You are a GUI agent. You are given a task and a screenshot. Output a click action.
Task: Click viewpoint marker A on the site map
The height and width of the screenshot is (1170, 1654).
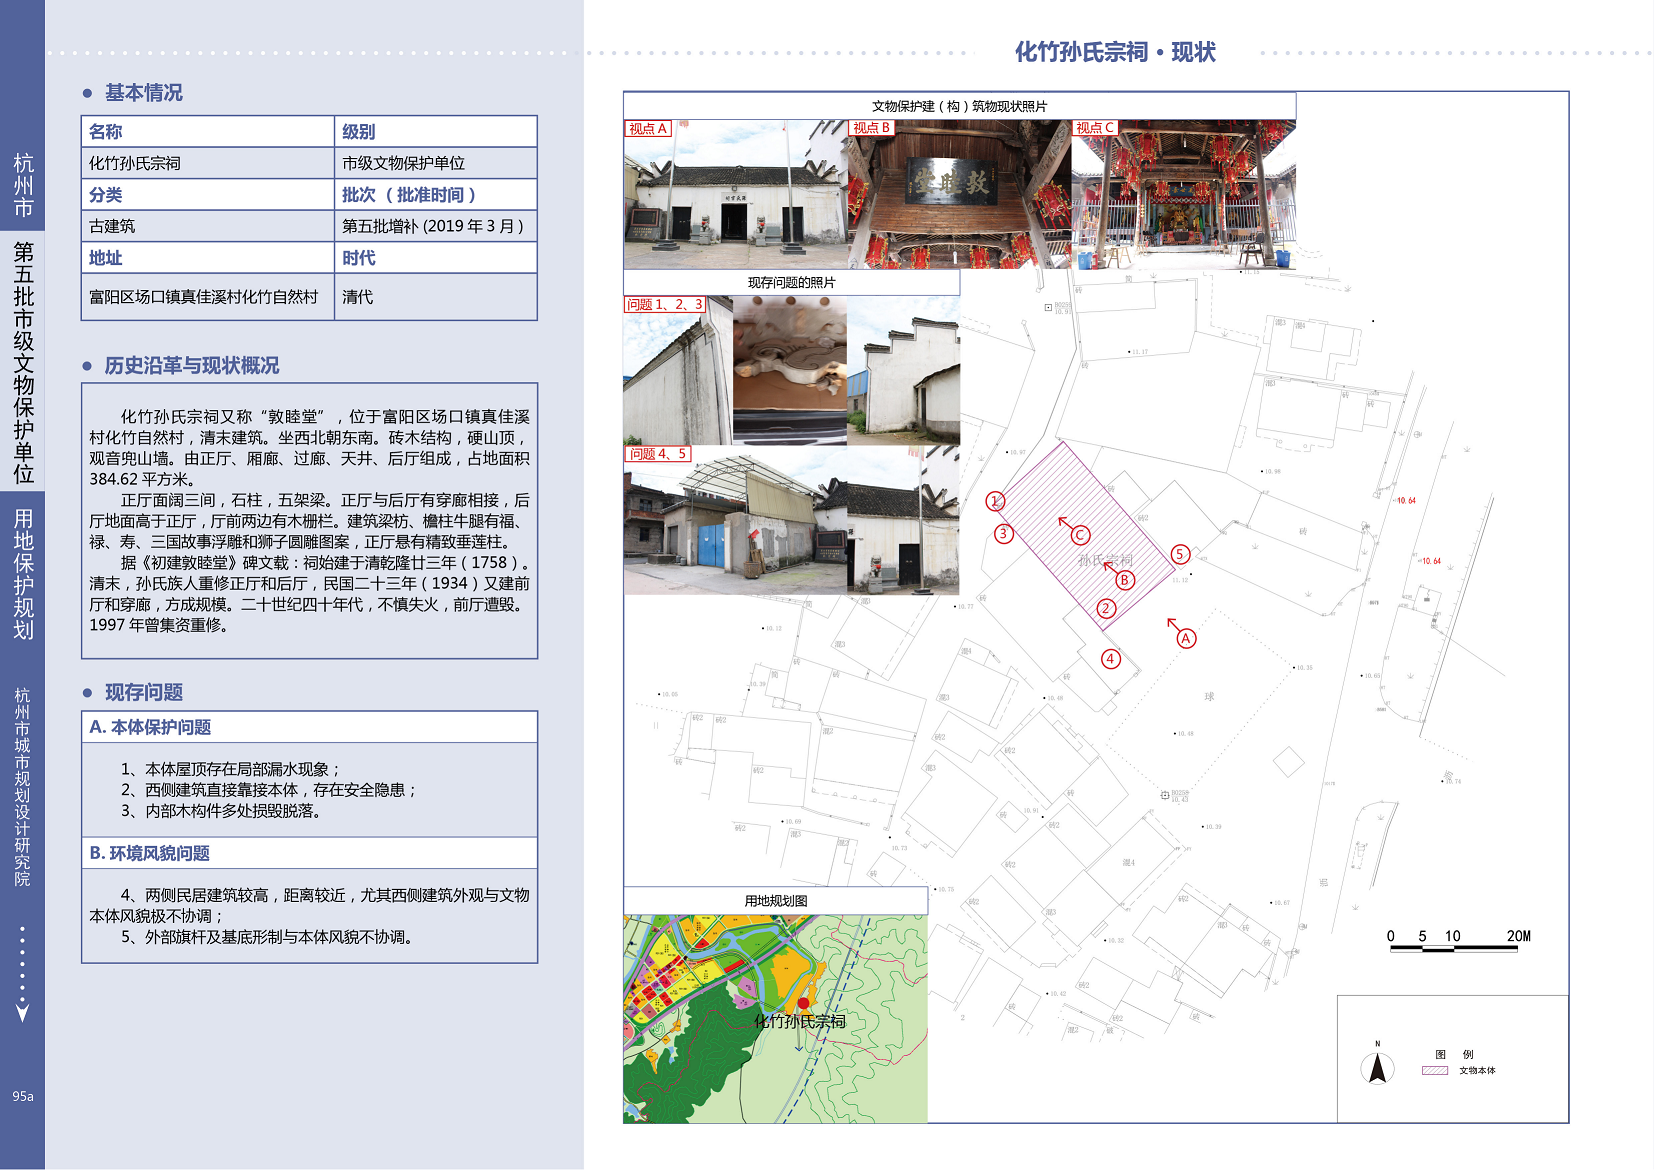click(x=1186, y=638)
